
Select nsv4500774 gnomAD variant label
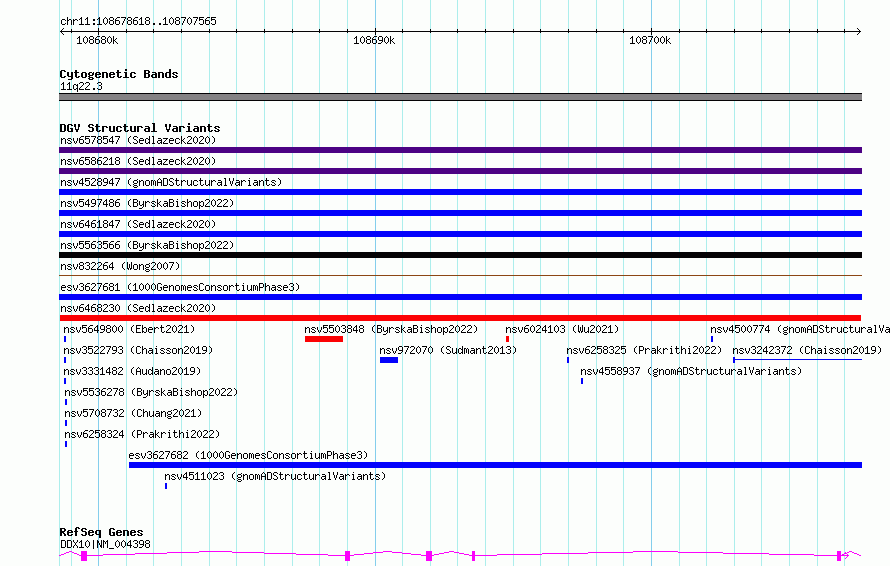click(x=800, y=329)
